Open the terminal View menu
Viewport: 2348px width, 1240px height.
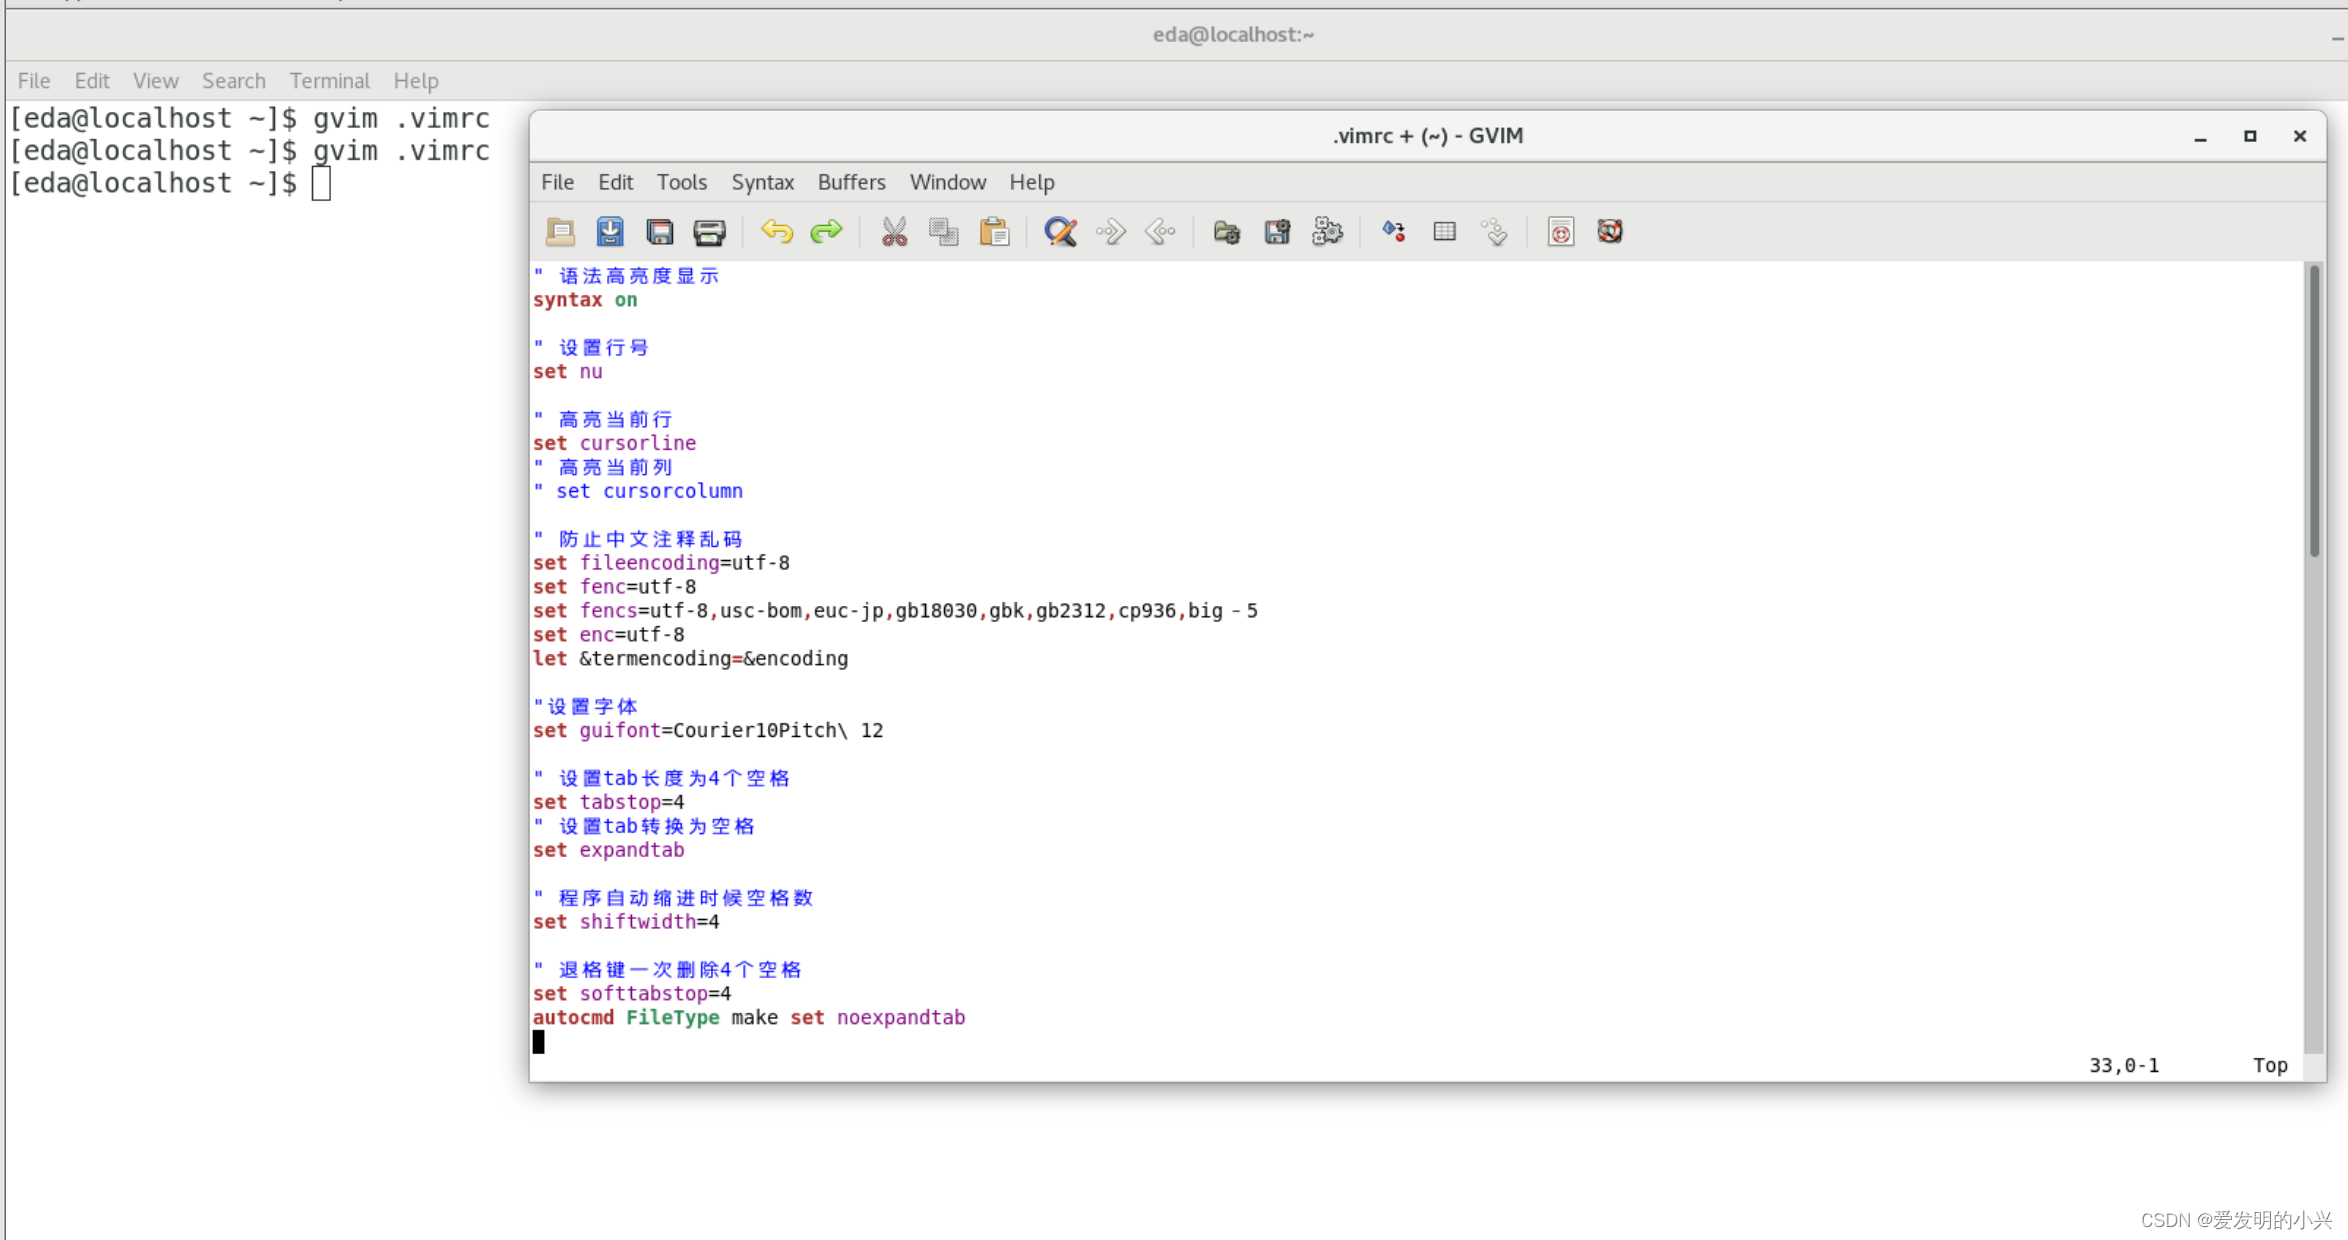click(156, 81)
